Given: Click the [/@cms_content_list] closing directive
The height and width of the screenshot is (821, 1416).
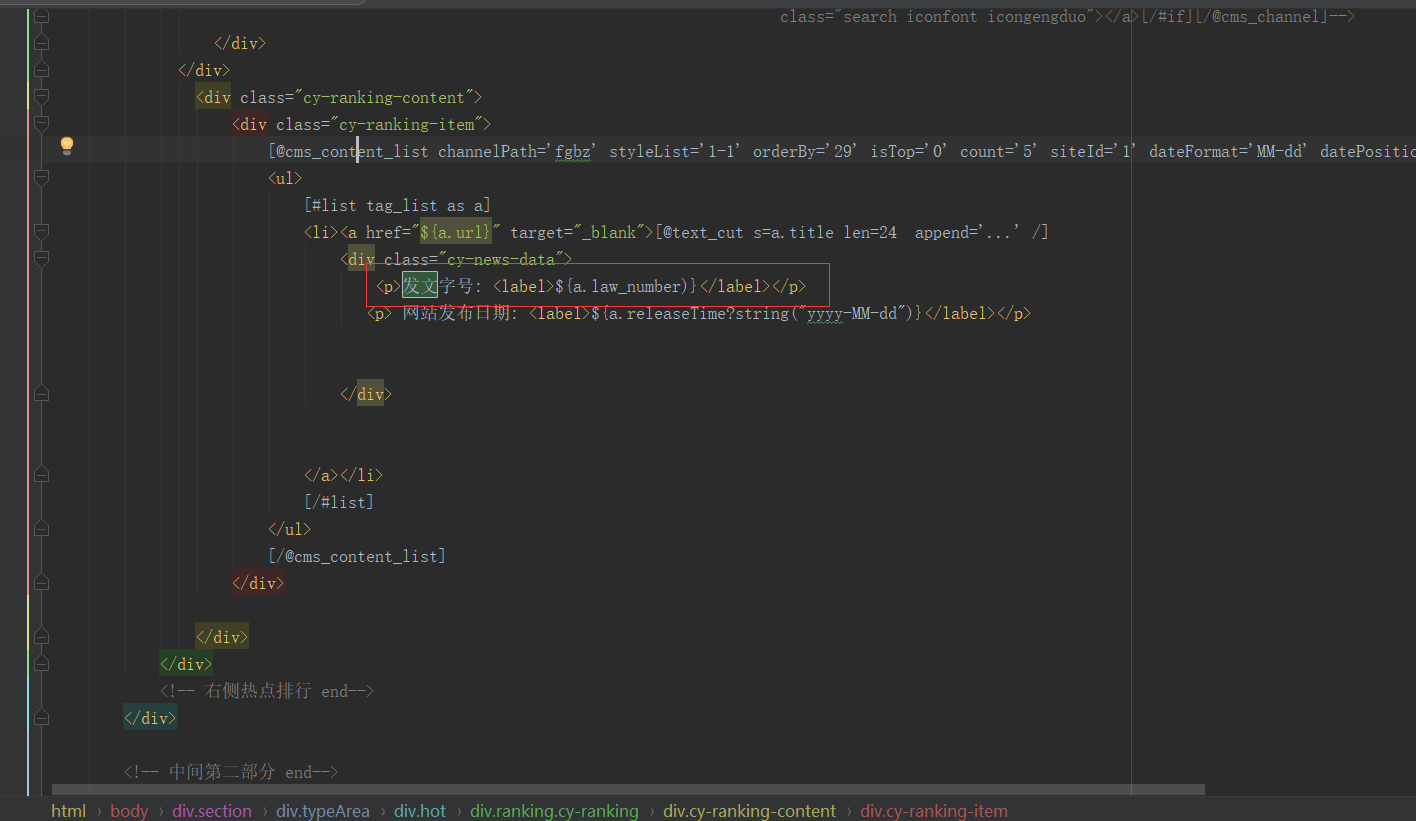Looking at the screenshot, I should [357, 556].
